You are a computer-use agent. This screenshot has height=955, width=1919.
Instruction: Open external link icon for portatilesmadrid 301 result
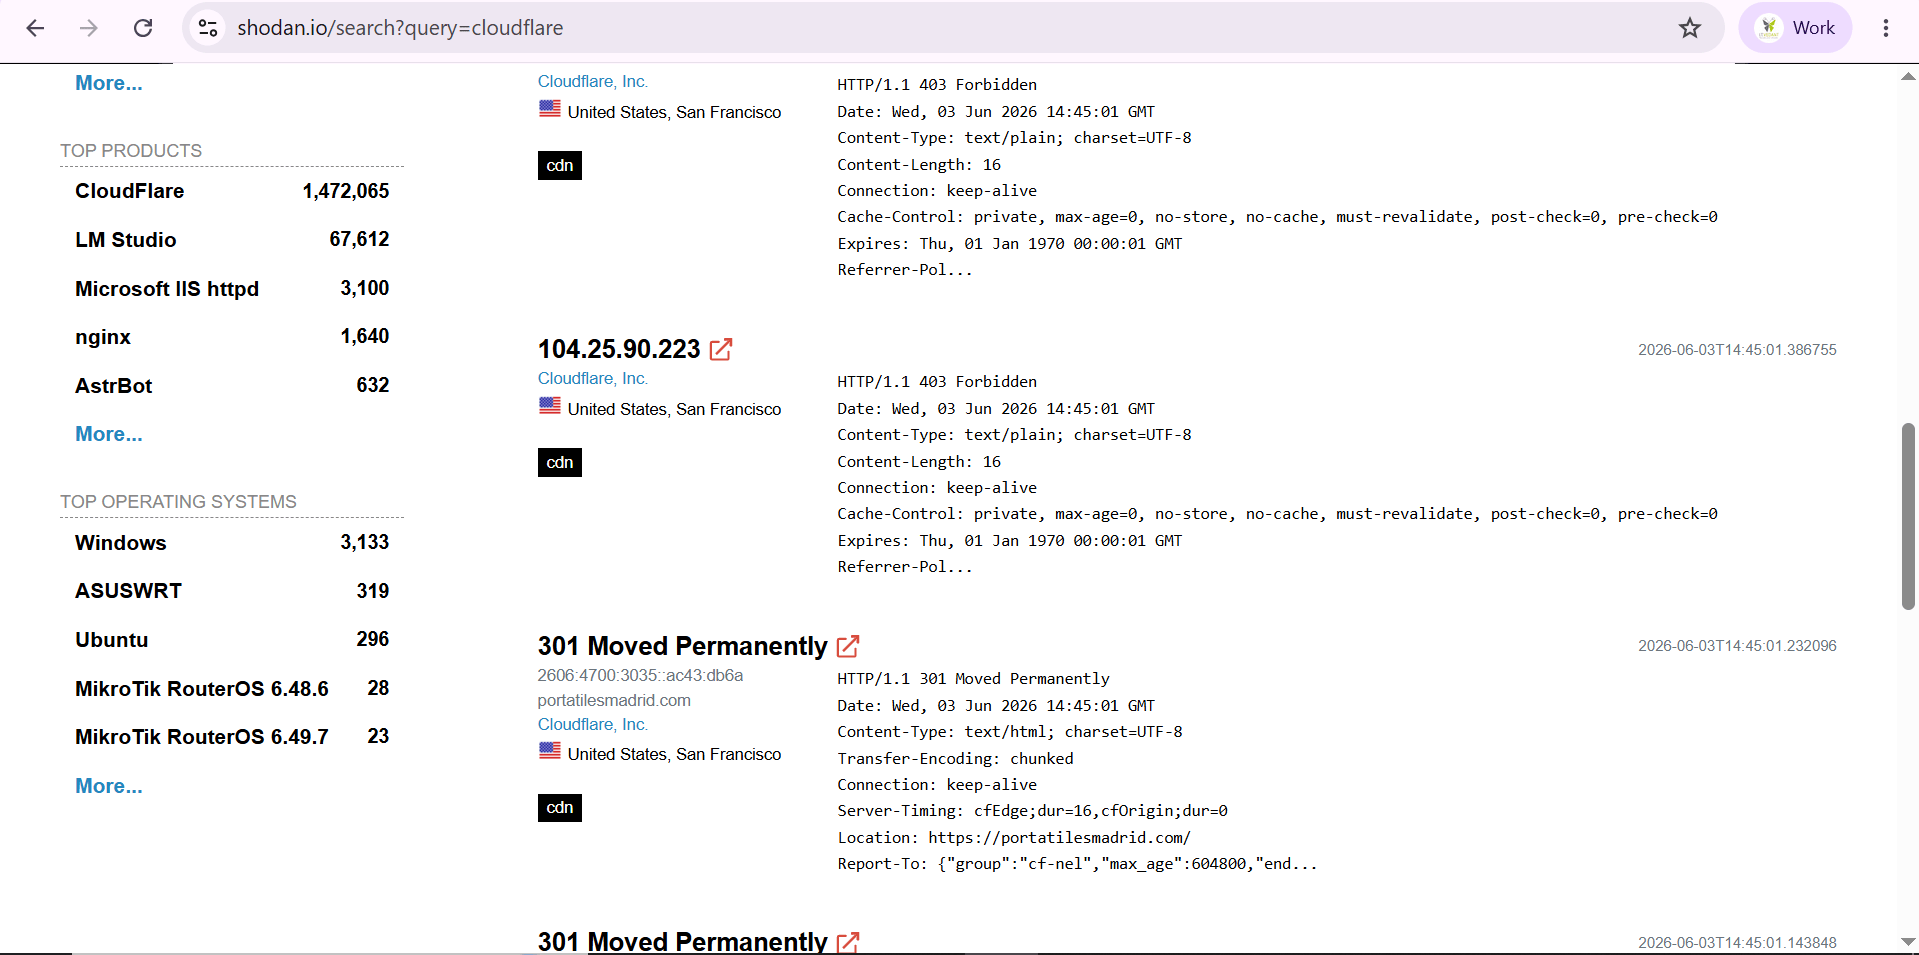pos(848,646)
